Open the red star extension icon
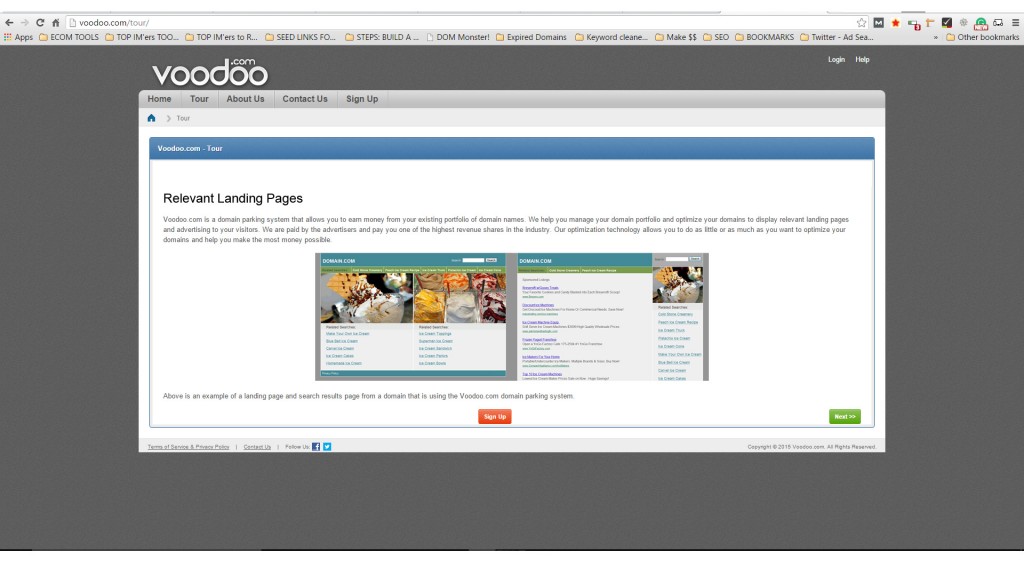 895,23
